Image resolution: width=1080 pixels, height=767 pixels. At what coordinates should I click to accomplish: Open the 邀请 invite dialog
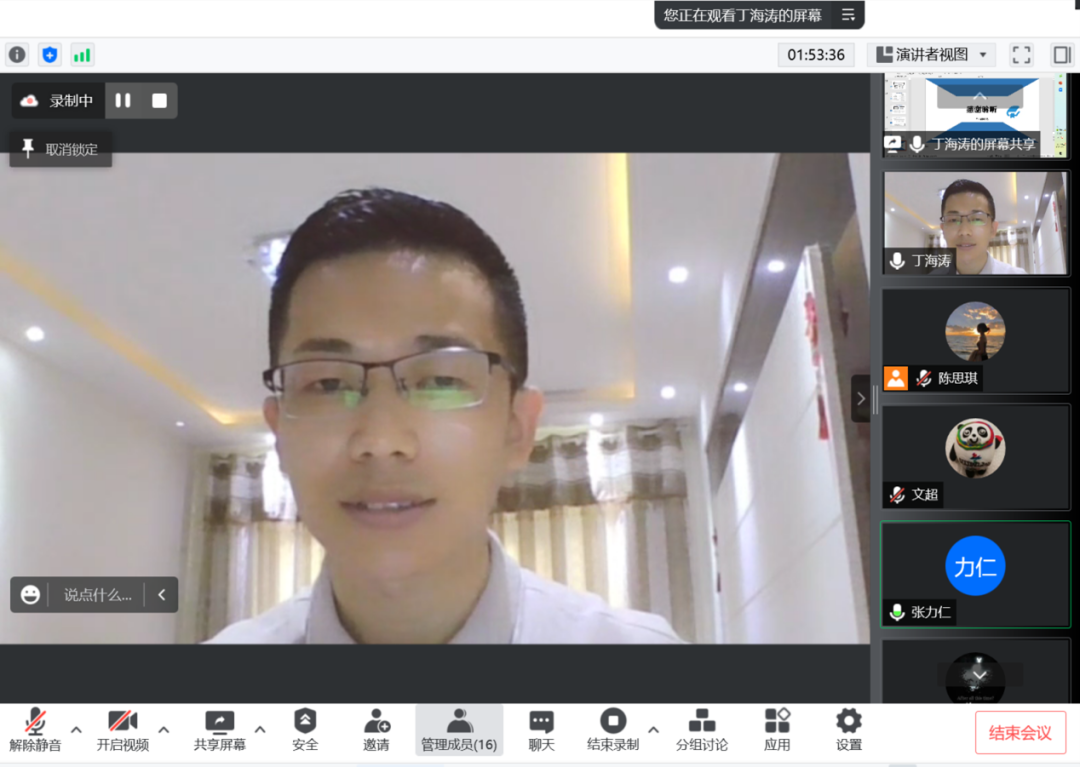(377, 730)
